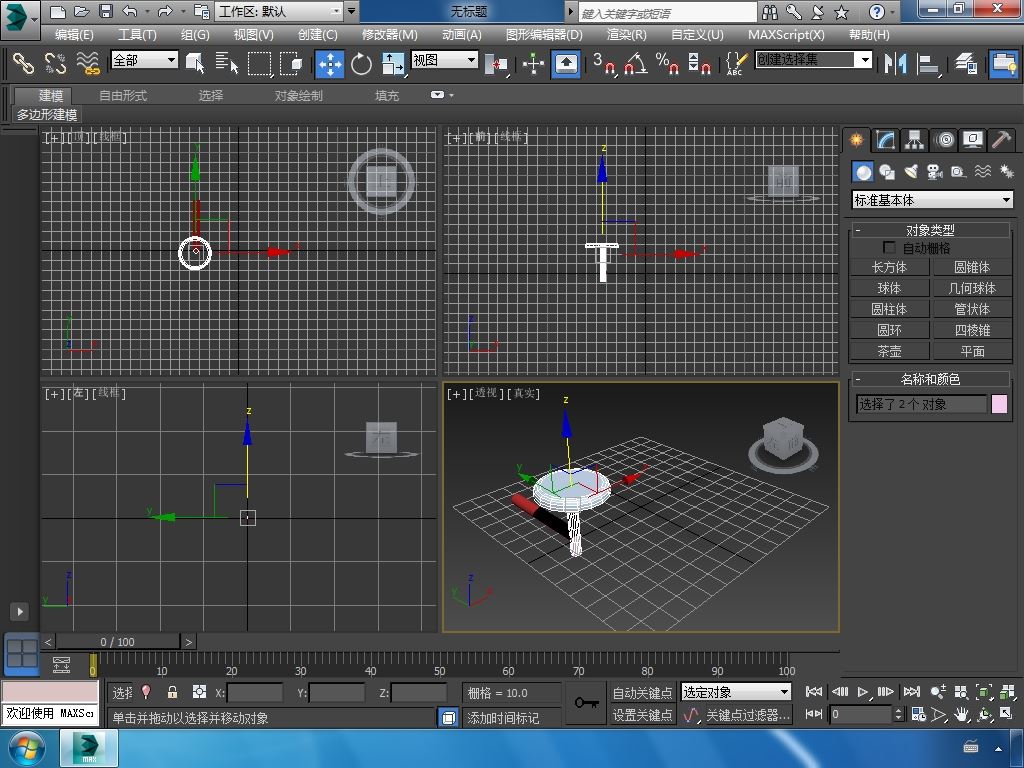Viewport: 1024px width, 768px height.
Task: Click the Mirror tool icon
Action: (895, 63)
